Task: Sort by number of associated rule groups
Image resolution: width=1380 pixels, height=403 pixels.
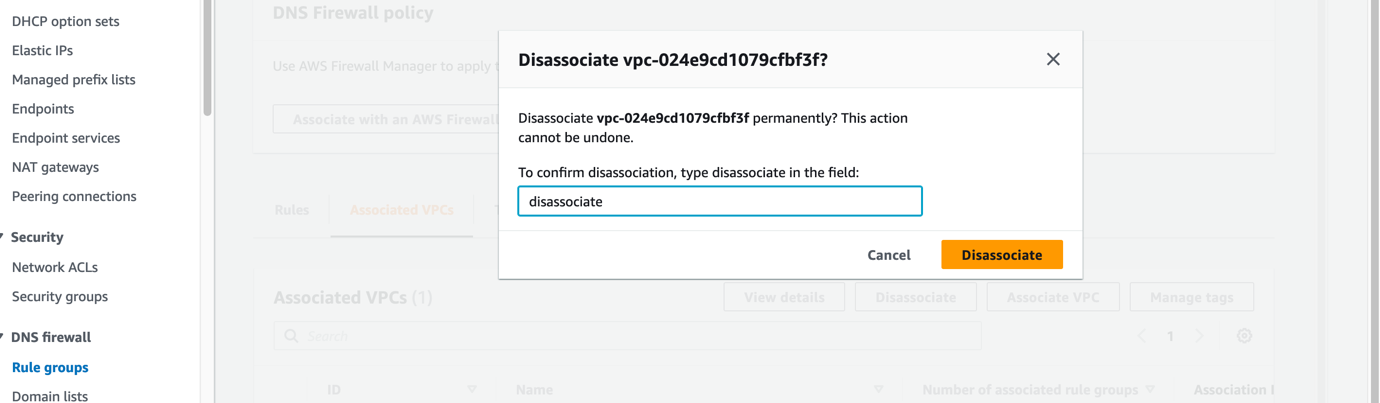Action: [1150, 389]
